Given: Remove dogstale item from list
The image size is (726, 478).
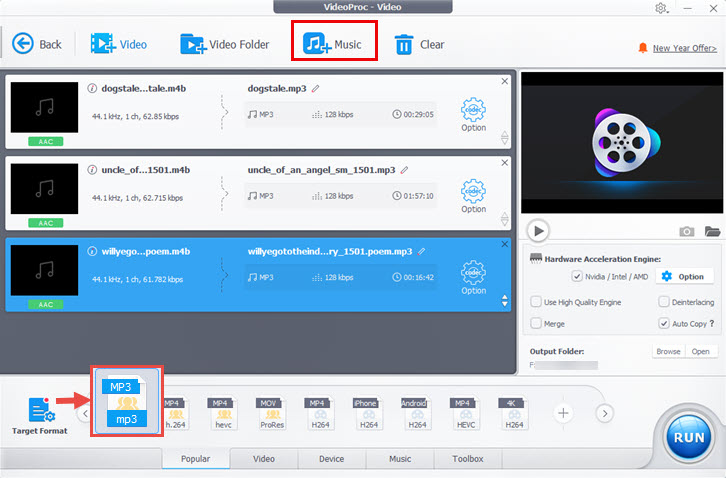Looking at the screenshot, I should pos(505,81).
